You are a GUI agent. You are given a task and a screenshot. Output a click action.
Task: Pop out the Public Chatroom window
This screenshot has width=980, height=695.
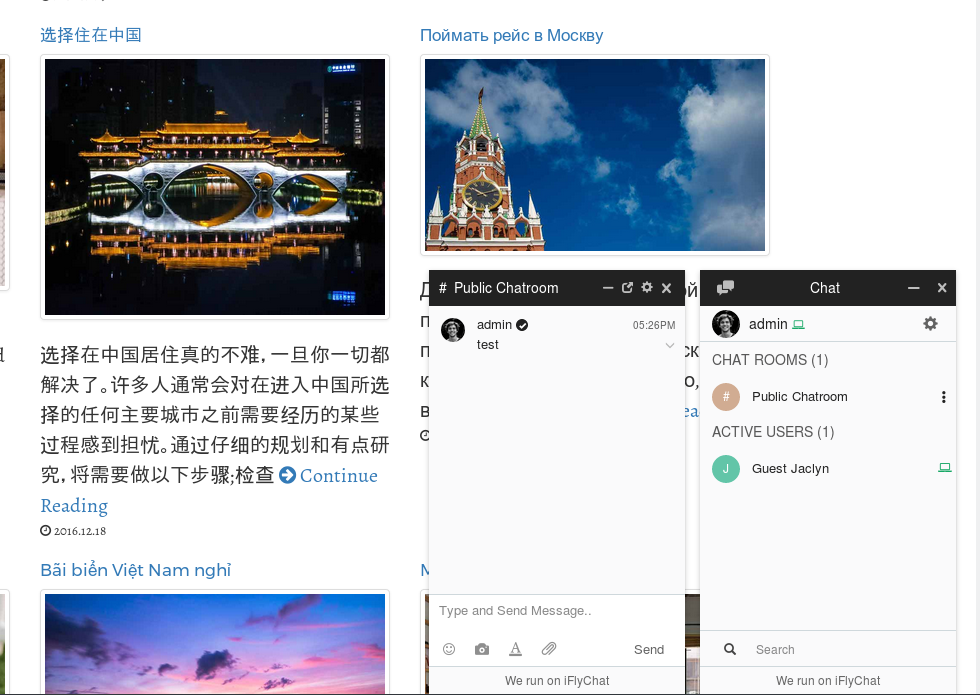coord(628,288)
